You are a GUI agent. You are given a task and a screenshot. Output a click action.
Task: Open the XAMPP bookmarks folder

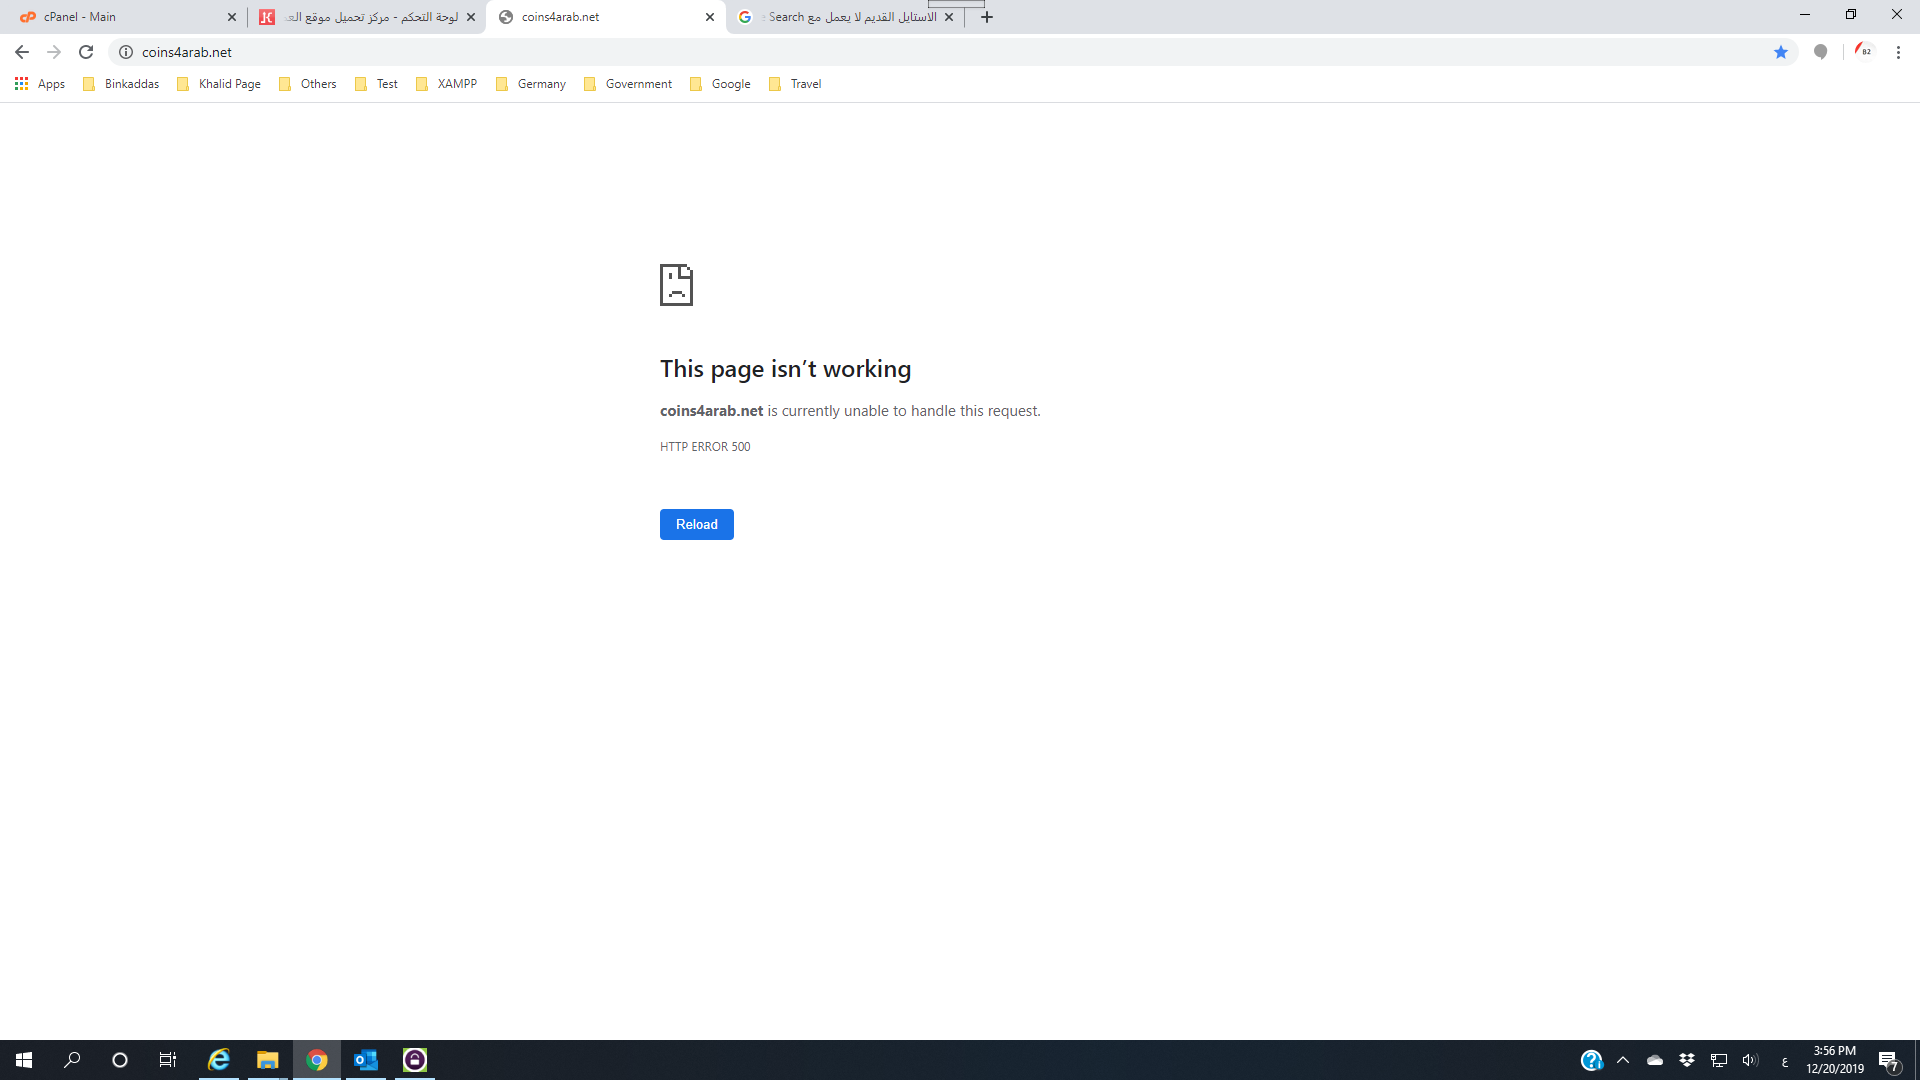coord(447,84)
